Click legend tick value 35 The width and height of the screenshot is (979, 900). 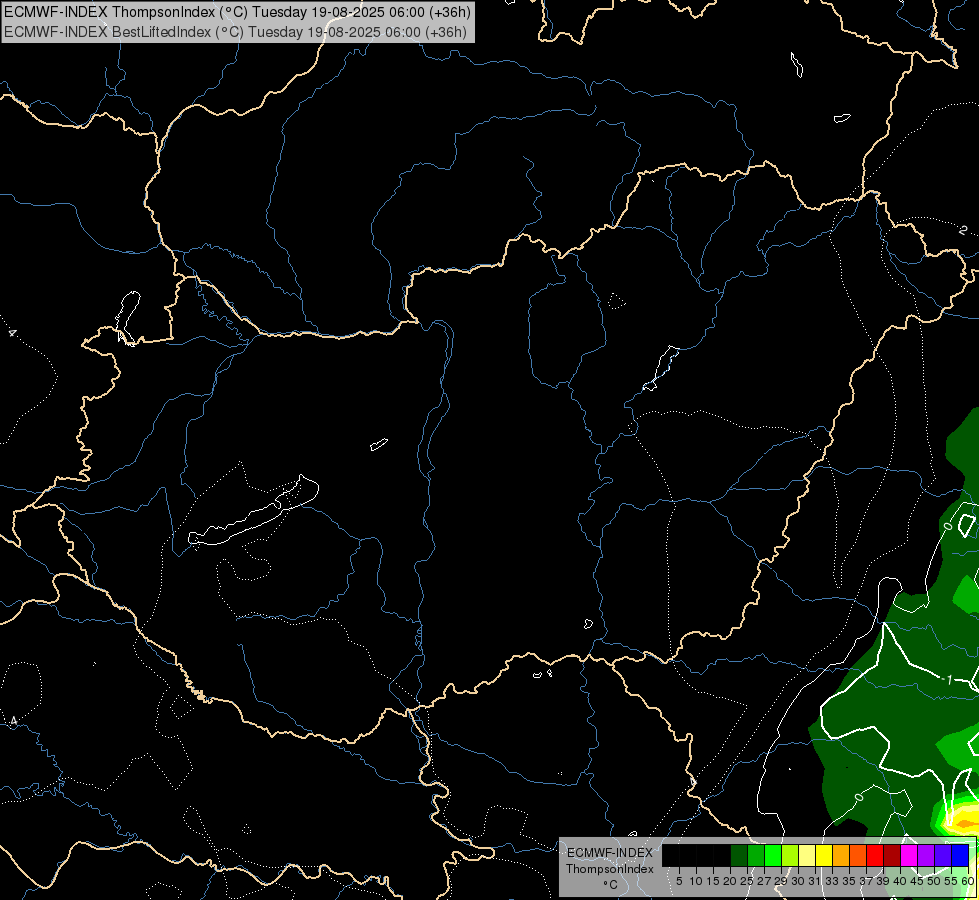pos(850,881)
